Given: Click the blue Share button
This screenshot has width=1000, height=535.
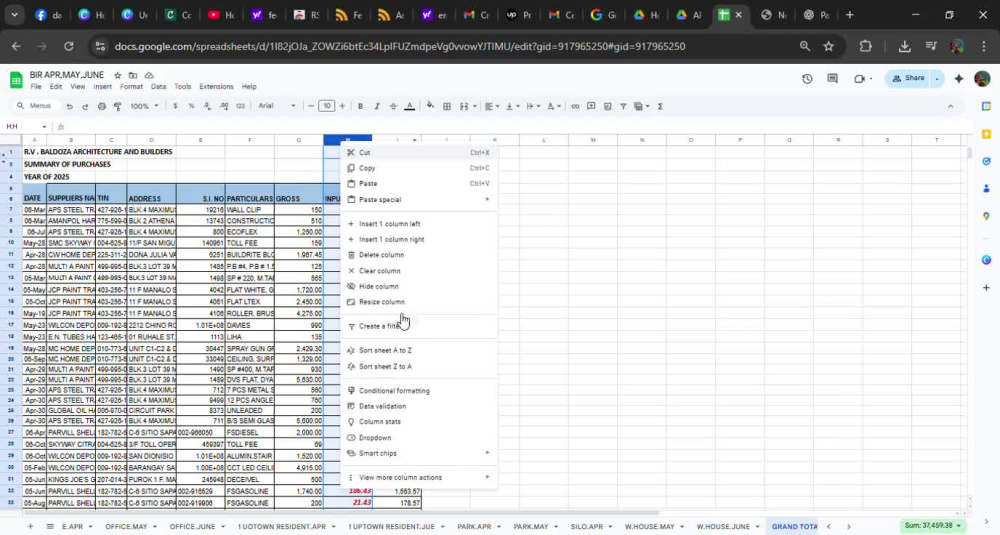Looking at the screenshot, I should tap(908, 78).
